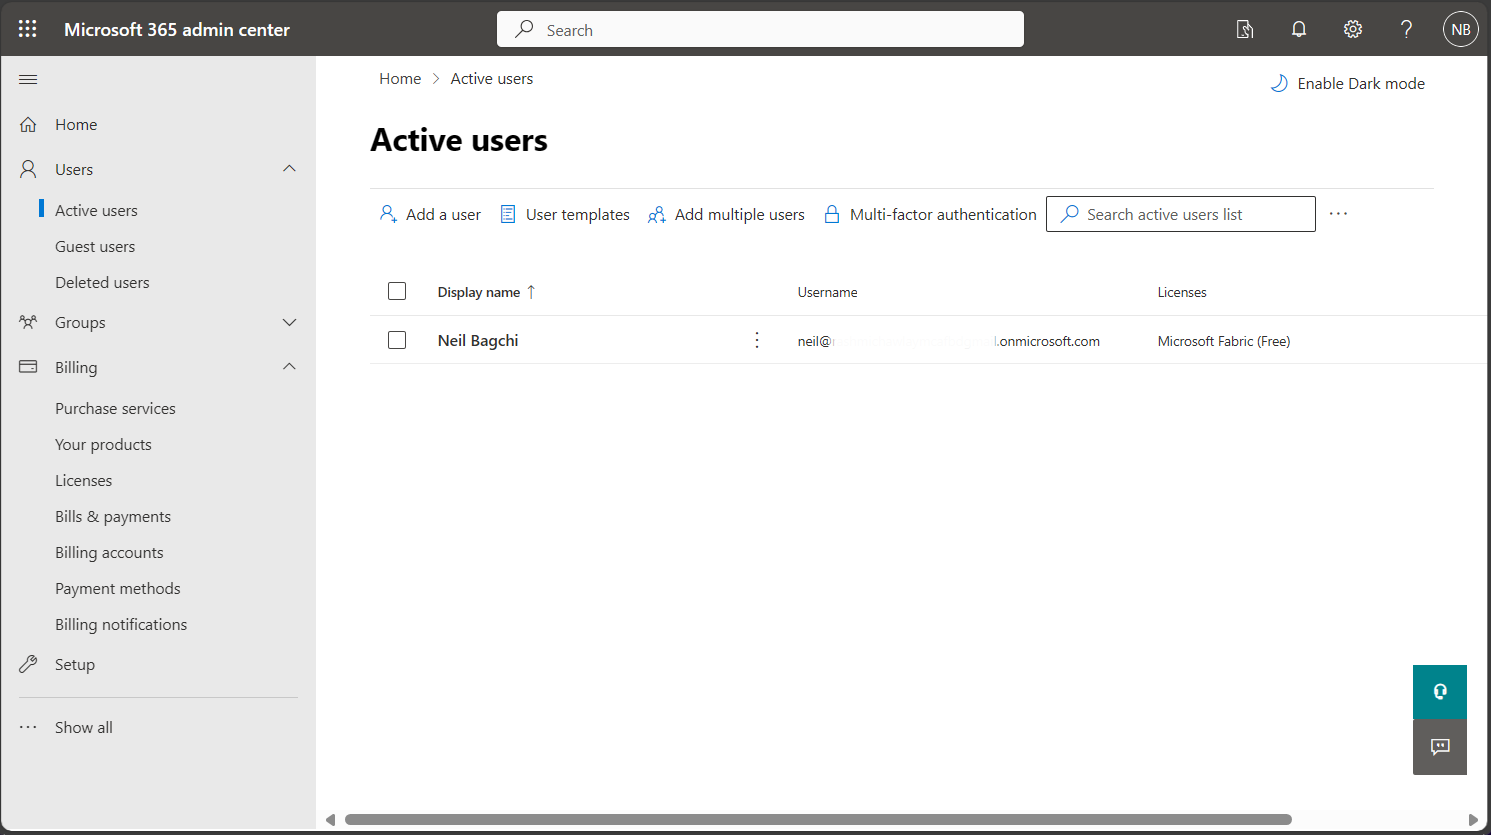Open the toolbar more options ellipsis
The width and height of the screenshot is (1491, 835).
pyautogui.click(x=1339, y=213)
